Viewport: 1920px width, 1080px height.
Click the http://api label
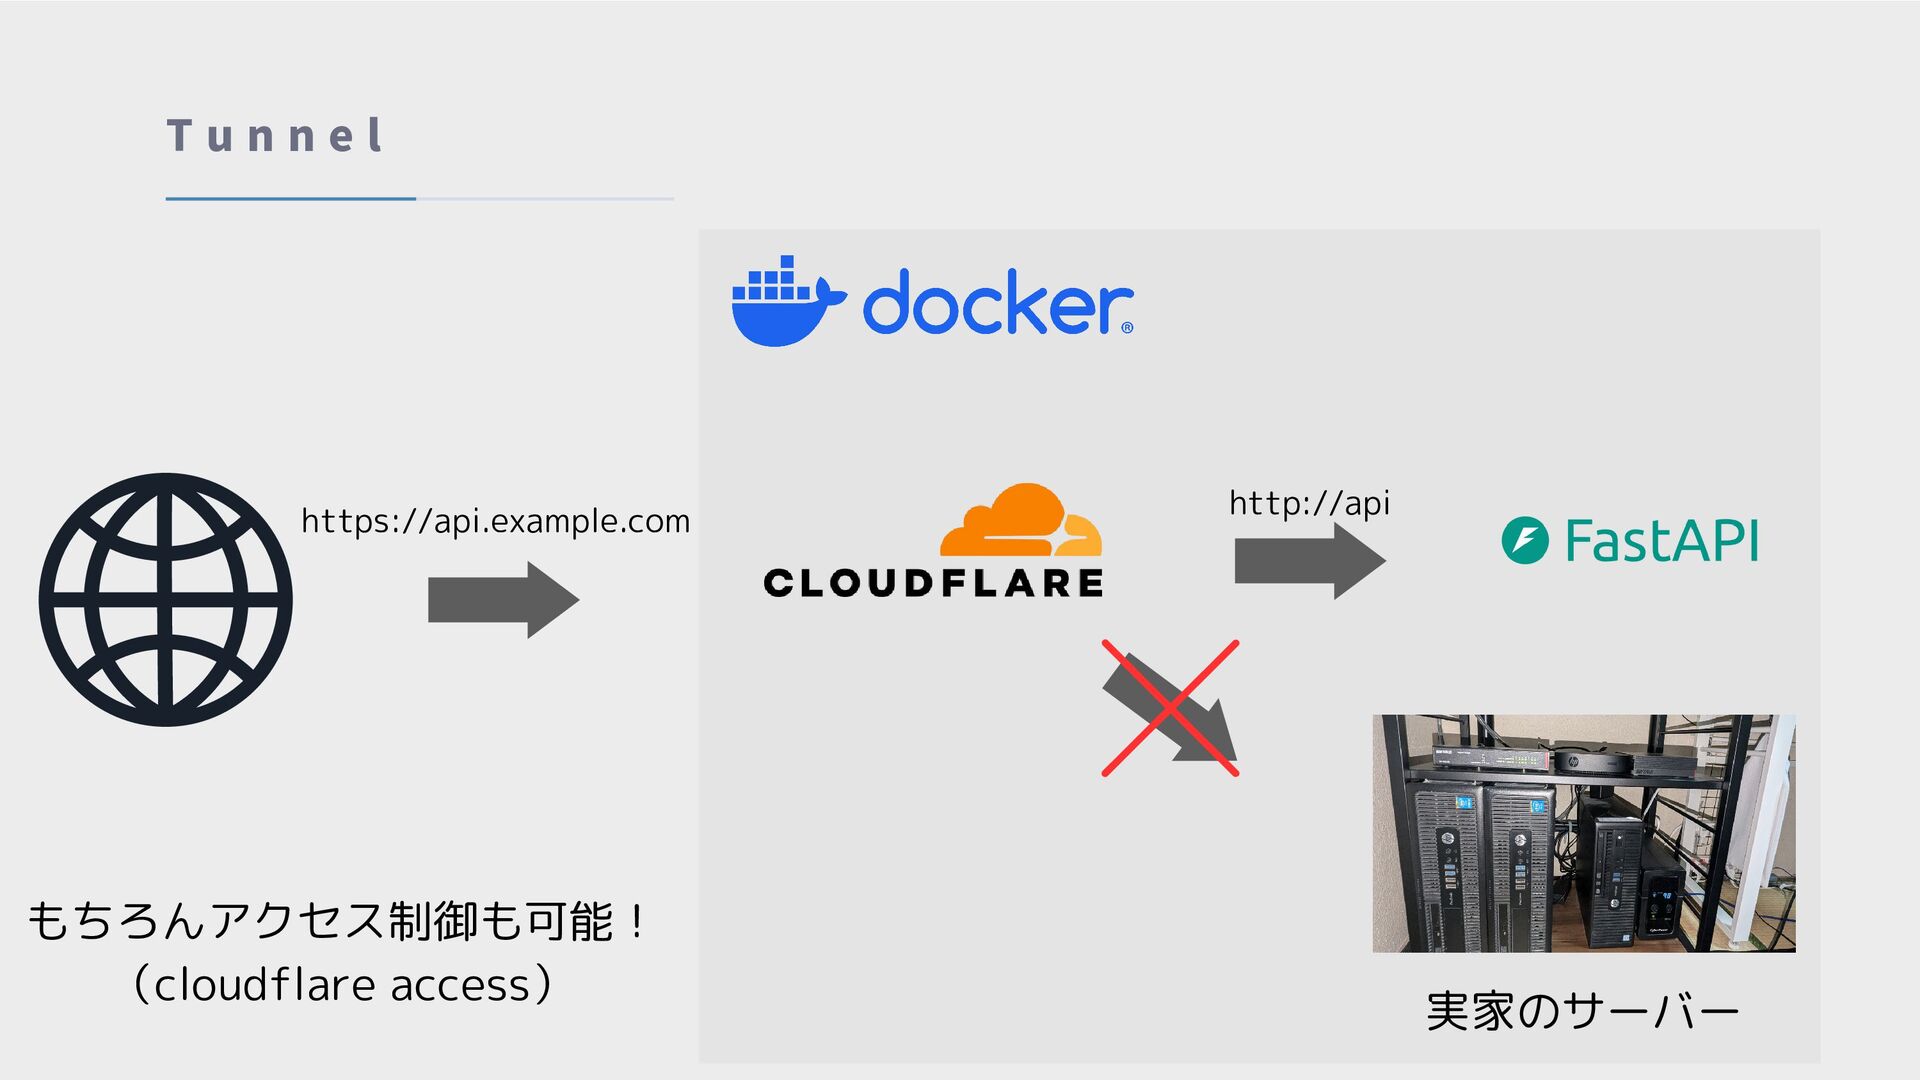coord(1309,503)
